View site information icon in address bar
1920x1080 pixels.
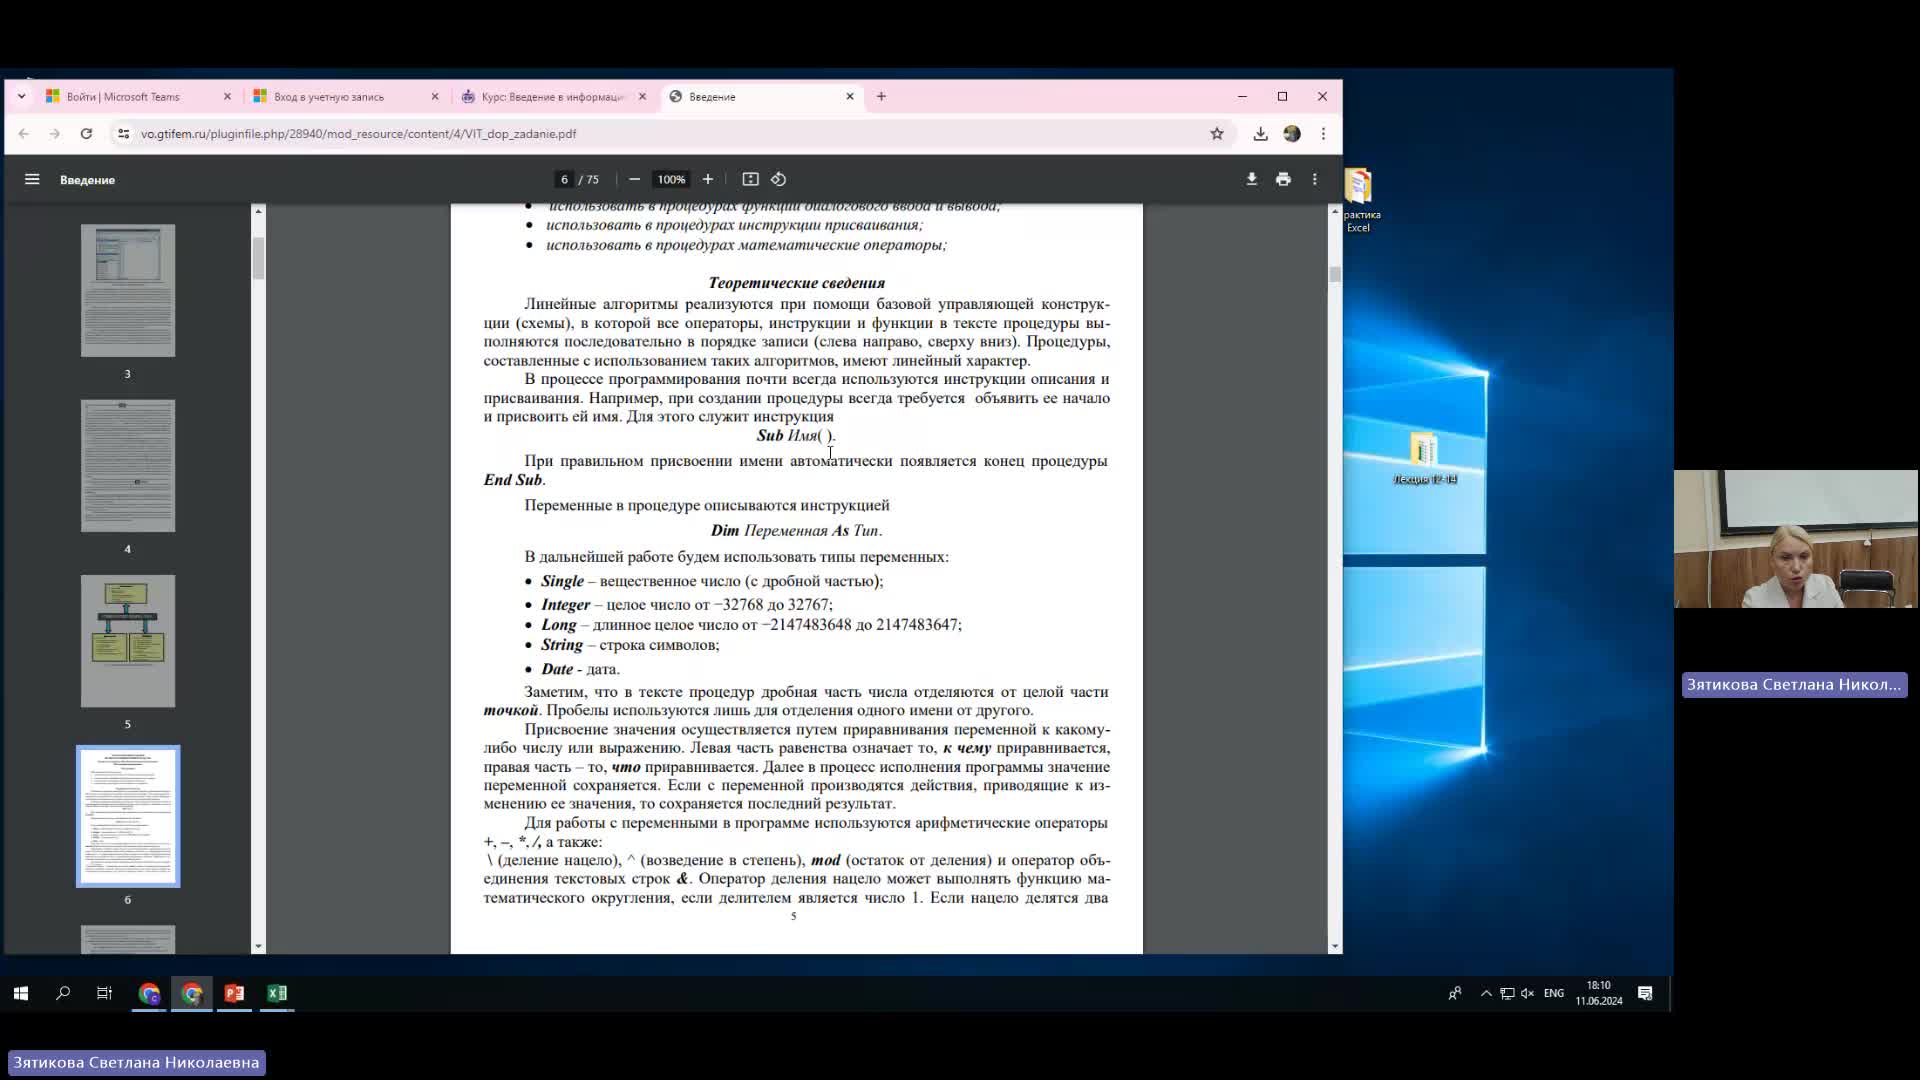click(x=123, y=133)
